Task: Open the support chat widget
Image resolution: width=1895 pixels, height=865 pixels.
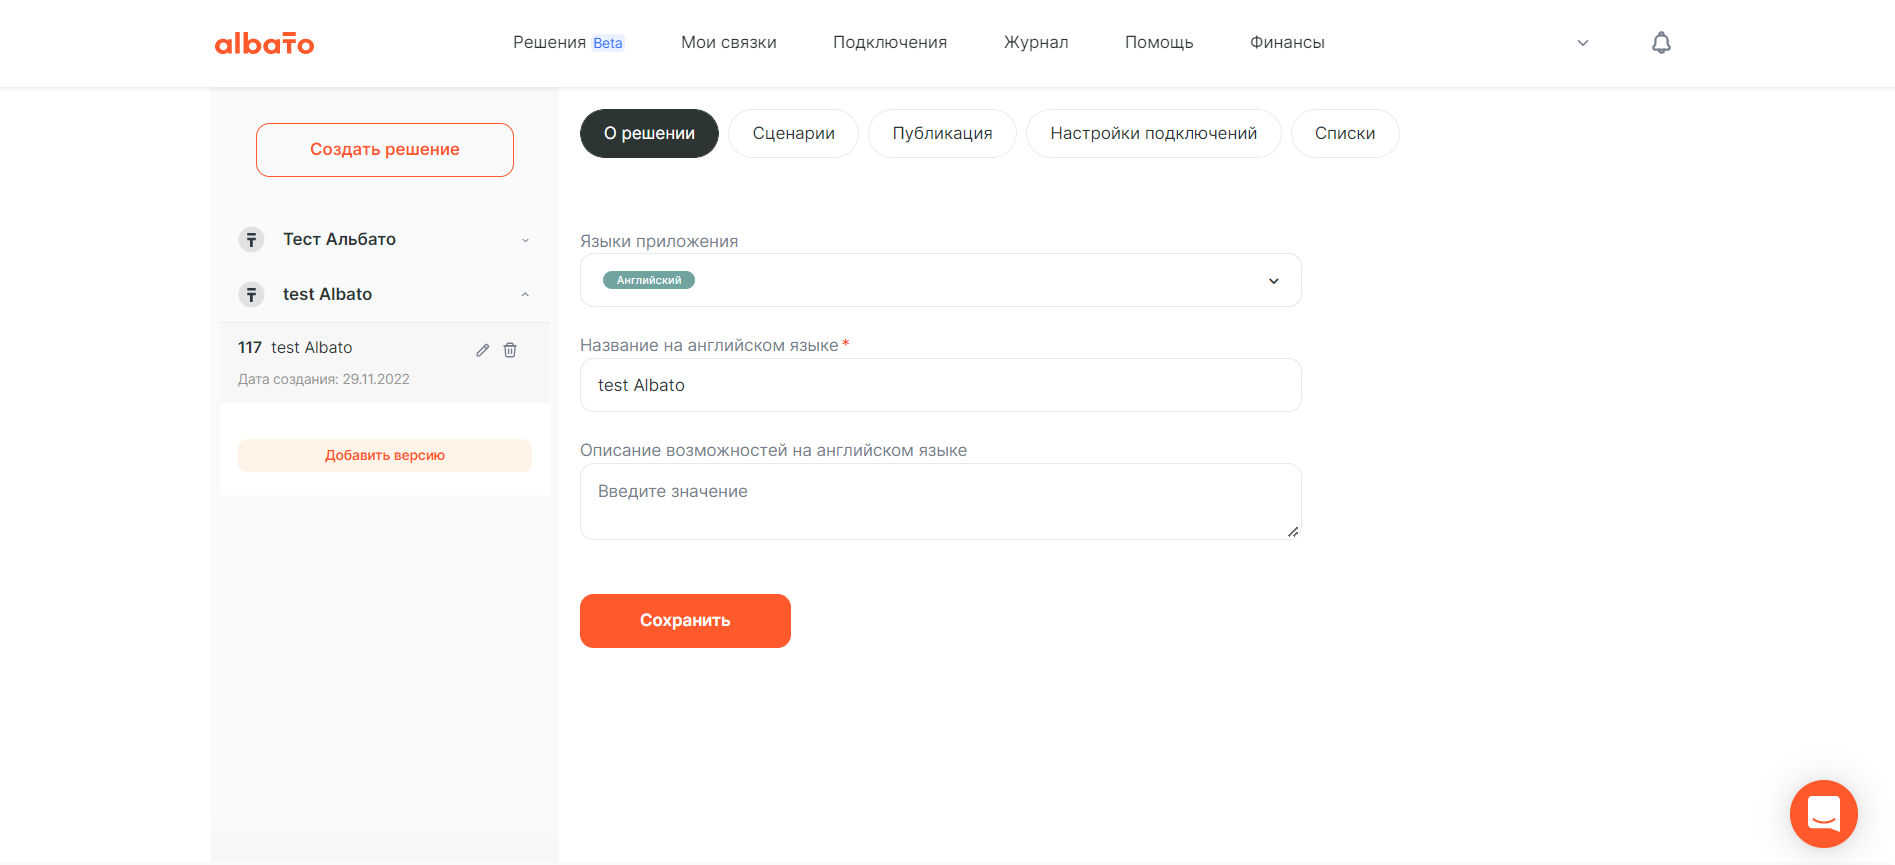Action: (1823, 813)
